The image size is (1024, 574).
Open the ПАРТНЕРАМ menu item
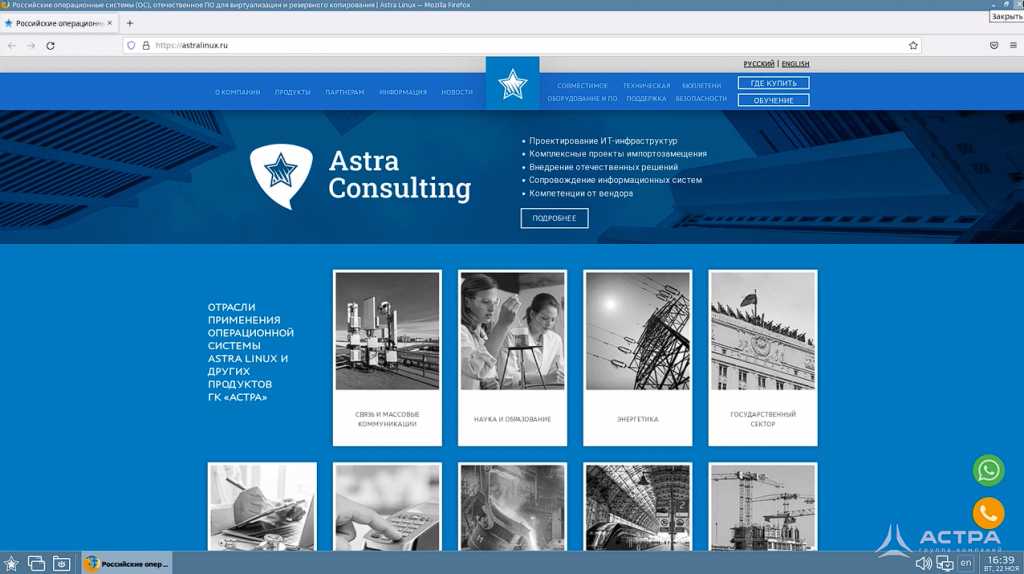[x=345, y=92]
